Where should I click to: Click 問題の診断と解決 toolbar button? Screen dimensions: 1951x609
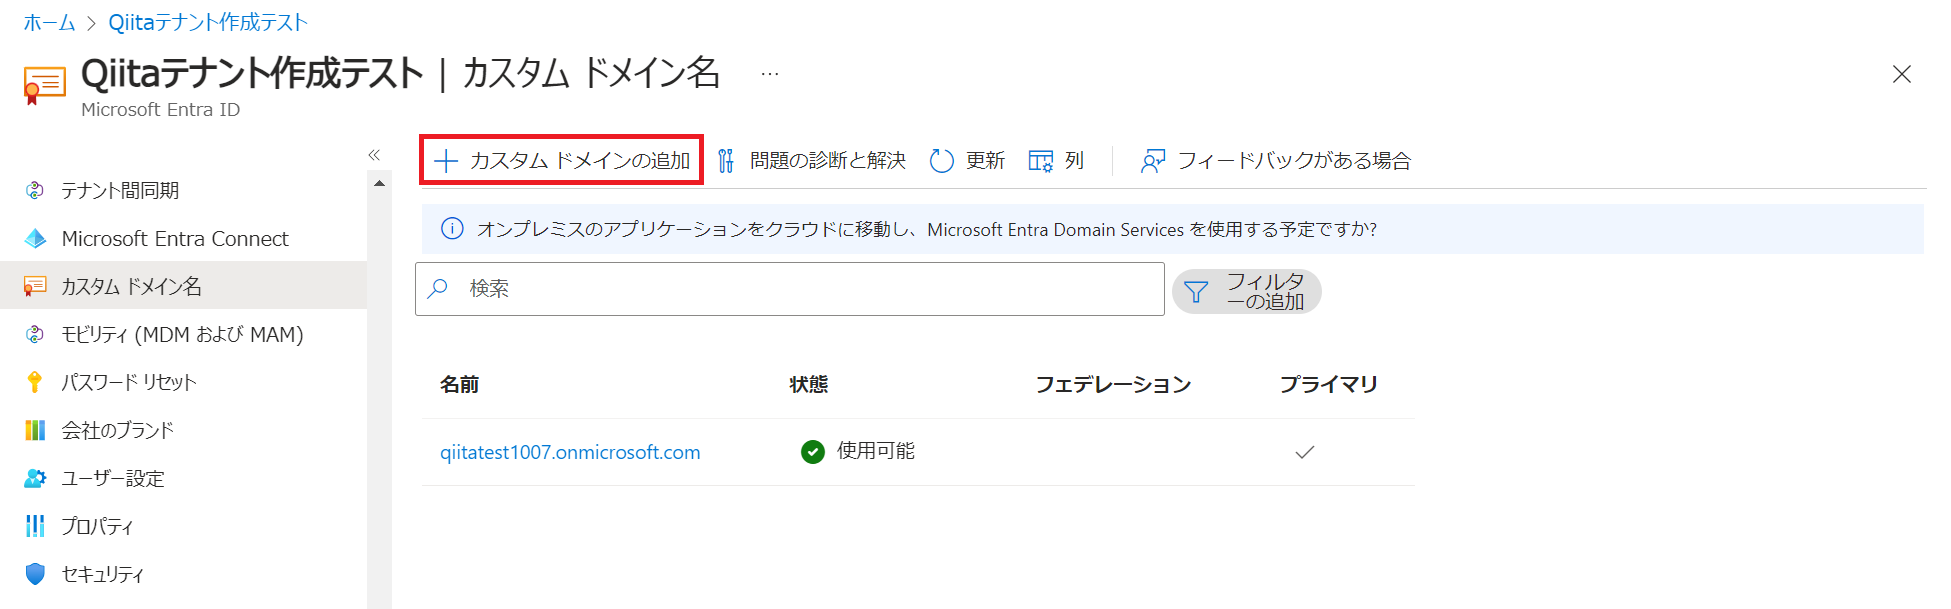[x=811, y=161]
